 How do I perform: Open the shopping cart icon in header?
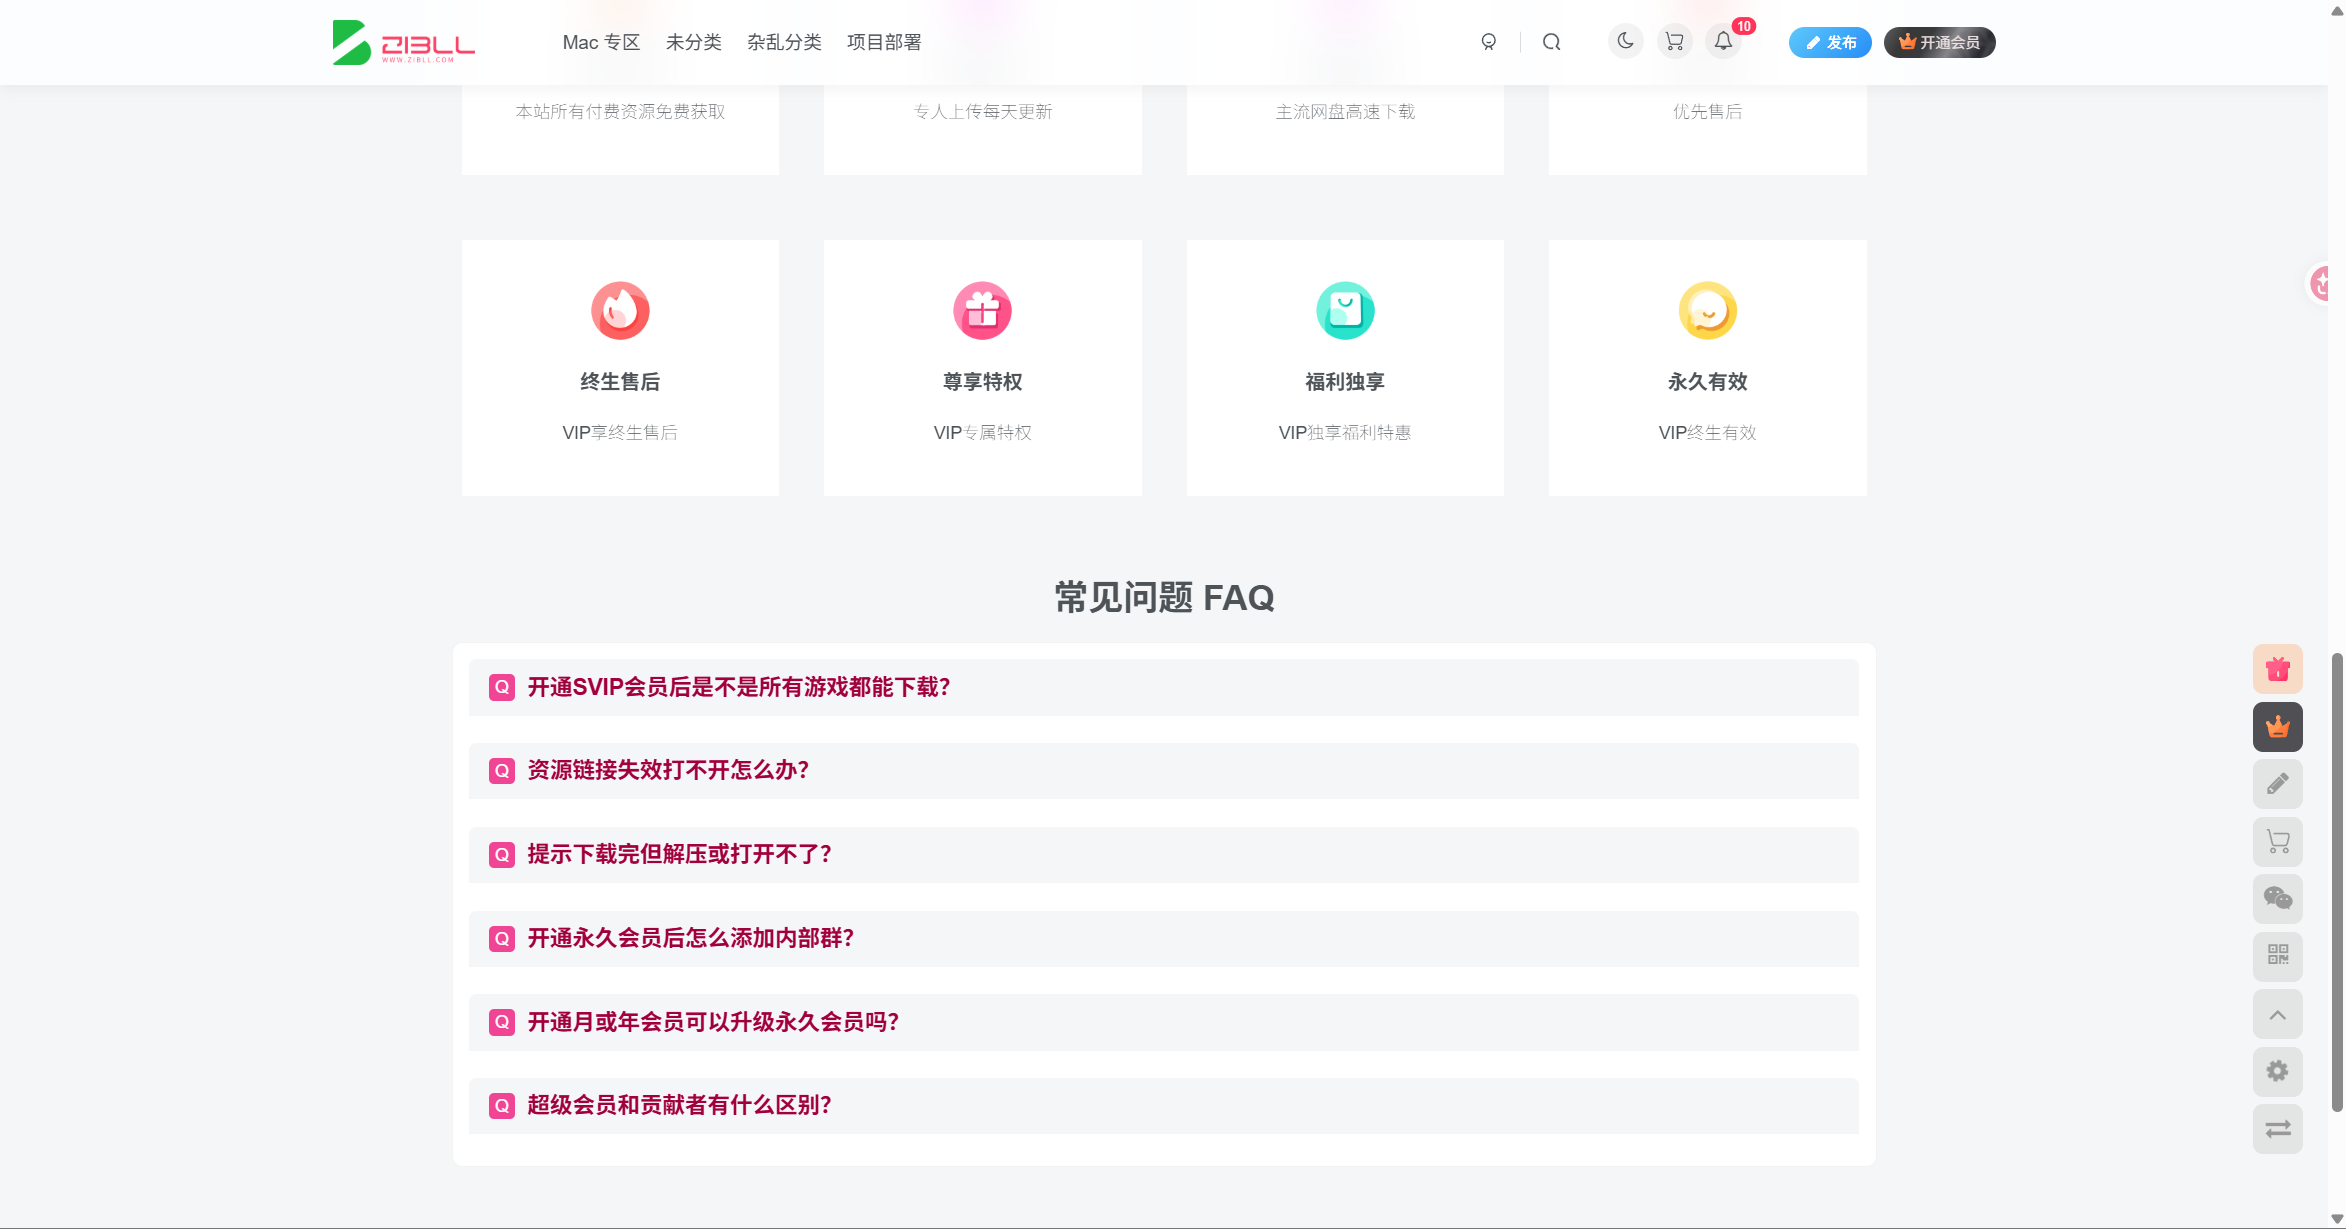pos(1674,41)
